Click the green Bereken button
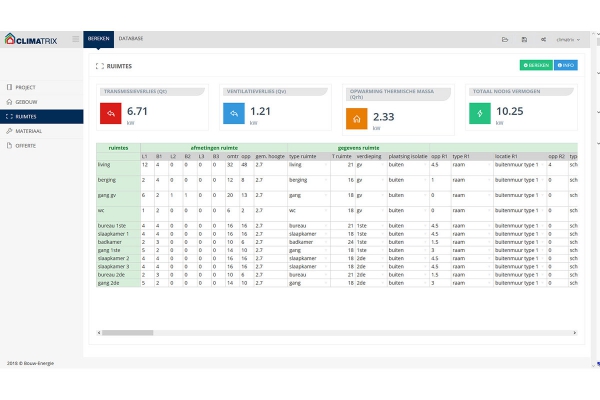The height and width of the screenshot is (400, 600). [x=536, y=65]
